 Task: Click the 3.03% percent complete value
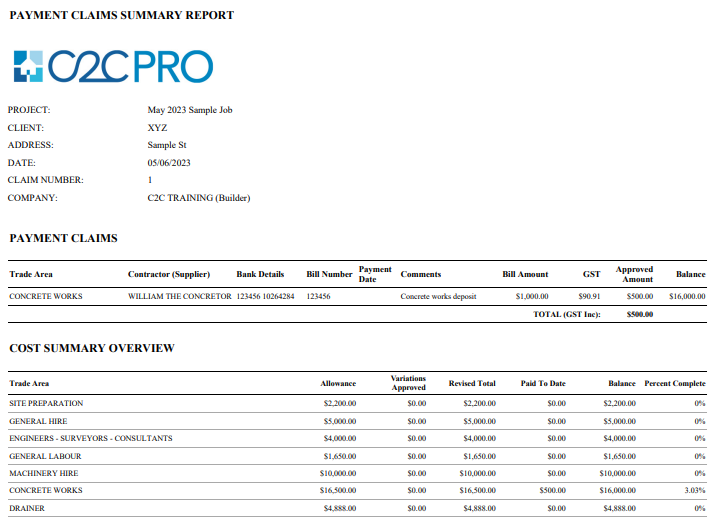point(693,491)
